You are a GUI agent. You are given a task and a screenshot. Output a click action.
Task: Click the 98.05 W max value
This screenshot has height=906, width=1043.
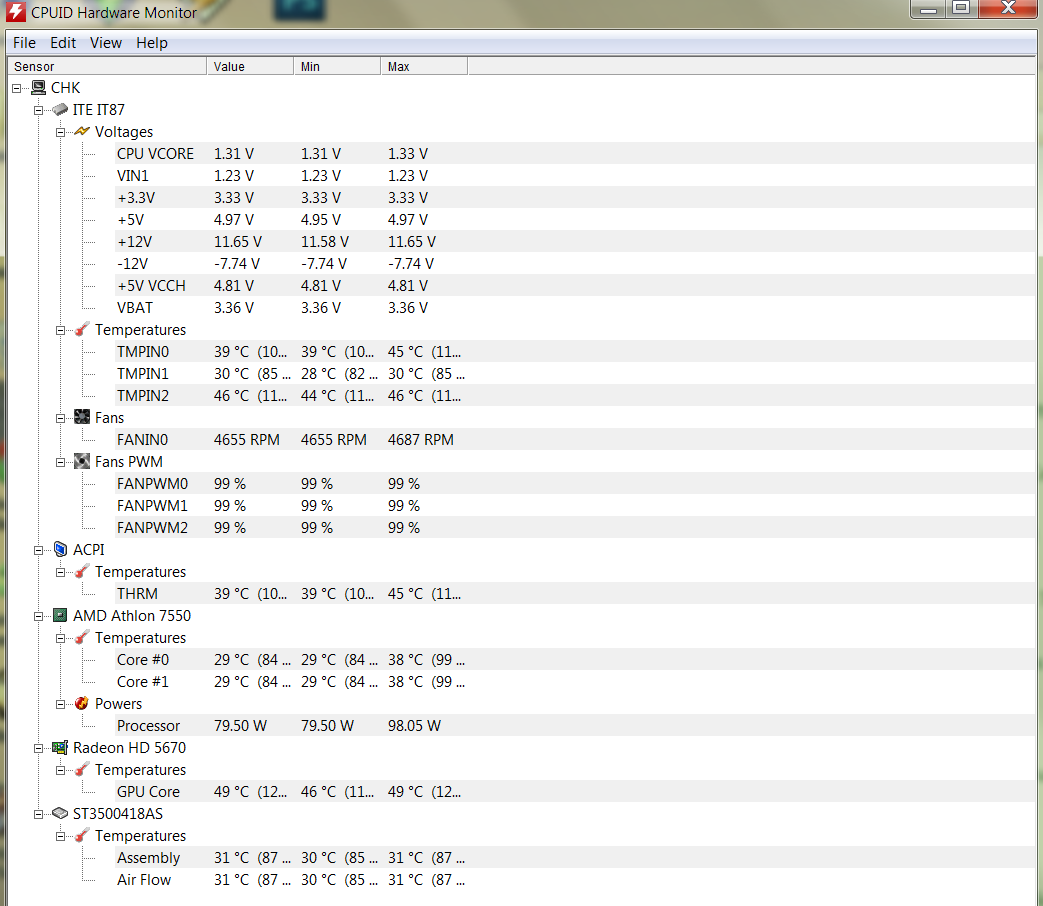coord(414,726)
